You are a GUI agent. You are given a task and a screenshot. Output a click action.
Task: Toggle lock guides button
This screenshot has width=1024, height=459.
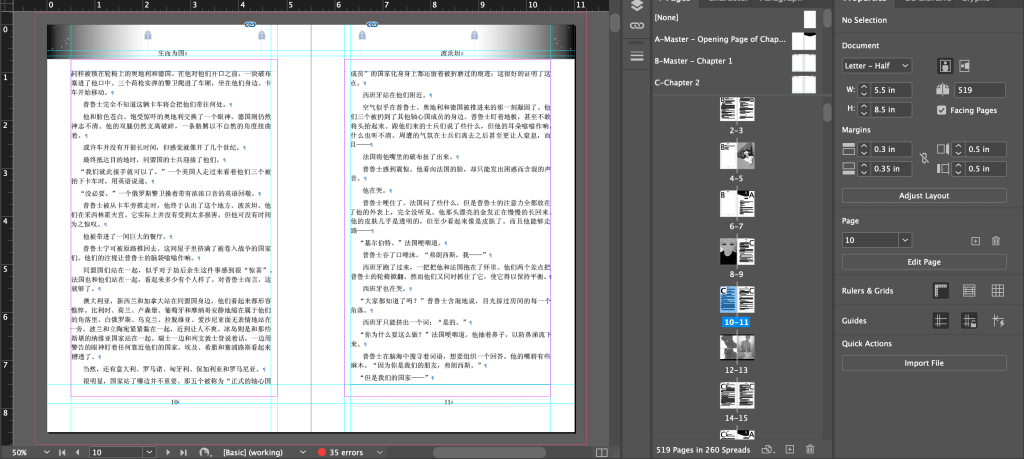point(968,320)
